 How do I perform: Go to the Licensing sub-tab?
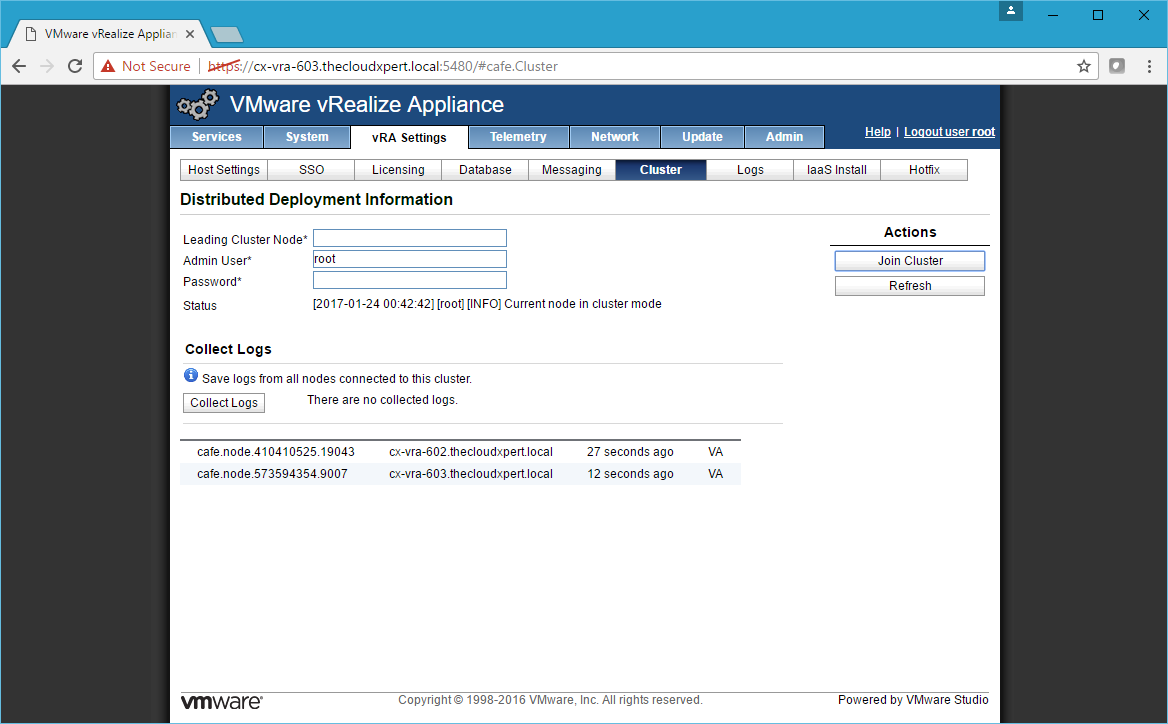[x=398, y=170]
